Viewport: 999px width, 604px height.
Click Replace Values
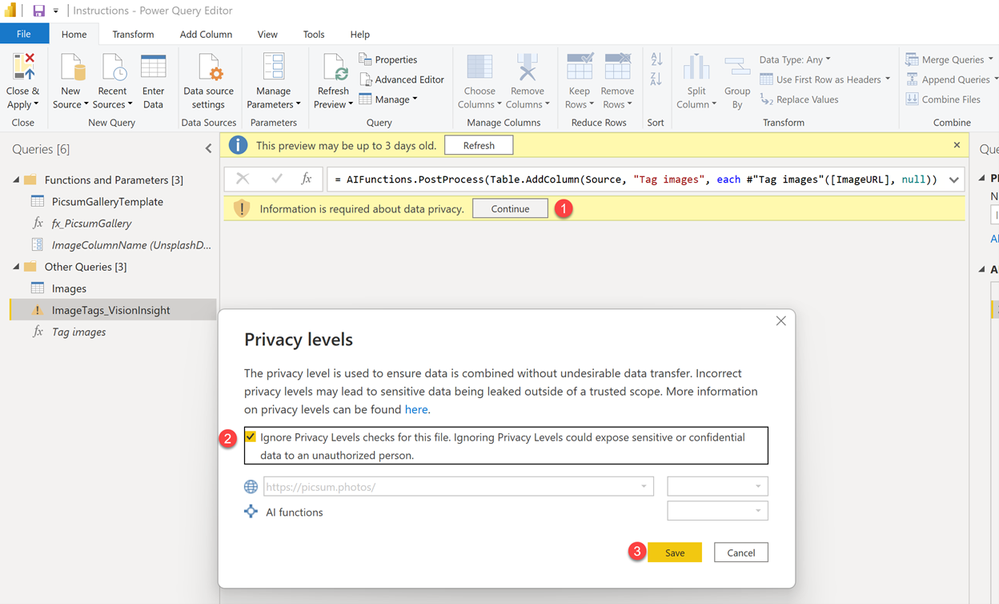click(x=800, y=99)
